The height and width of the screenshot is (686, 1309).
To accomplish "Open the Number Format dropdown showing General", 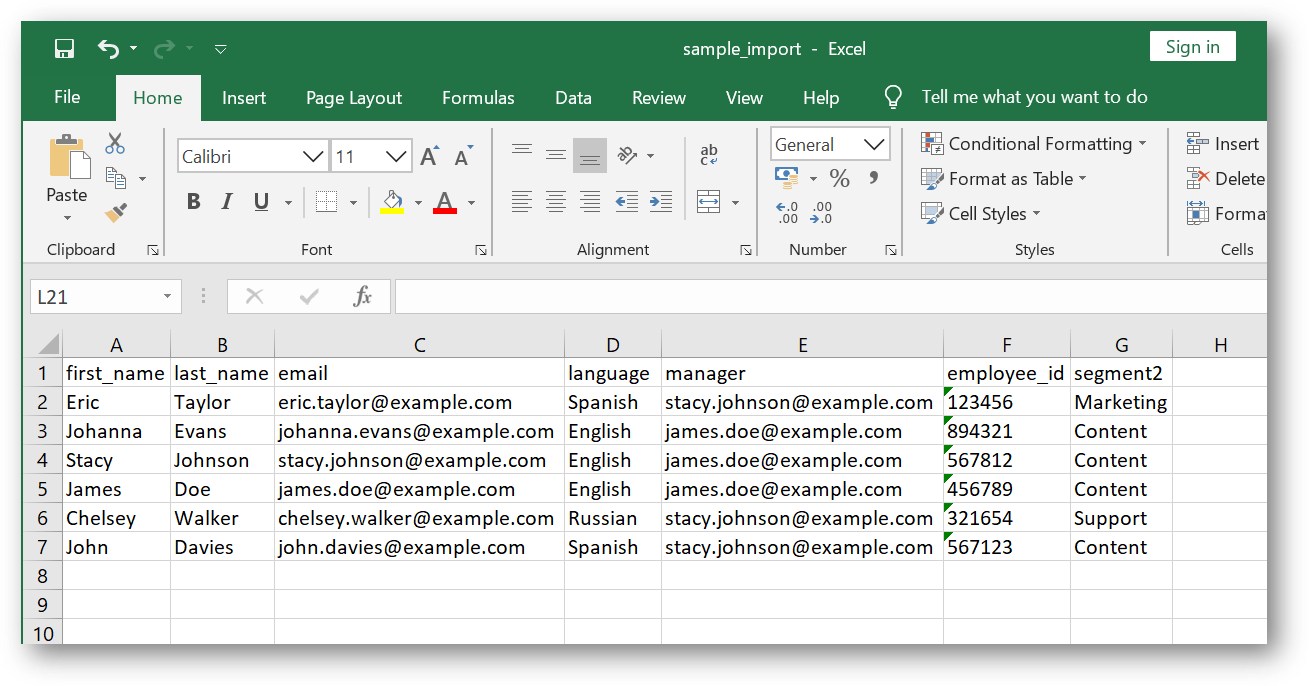I will 830,143.
